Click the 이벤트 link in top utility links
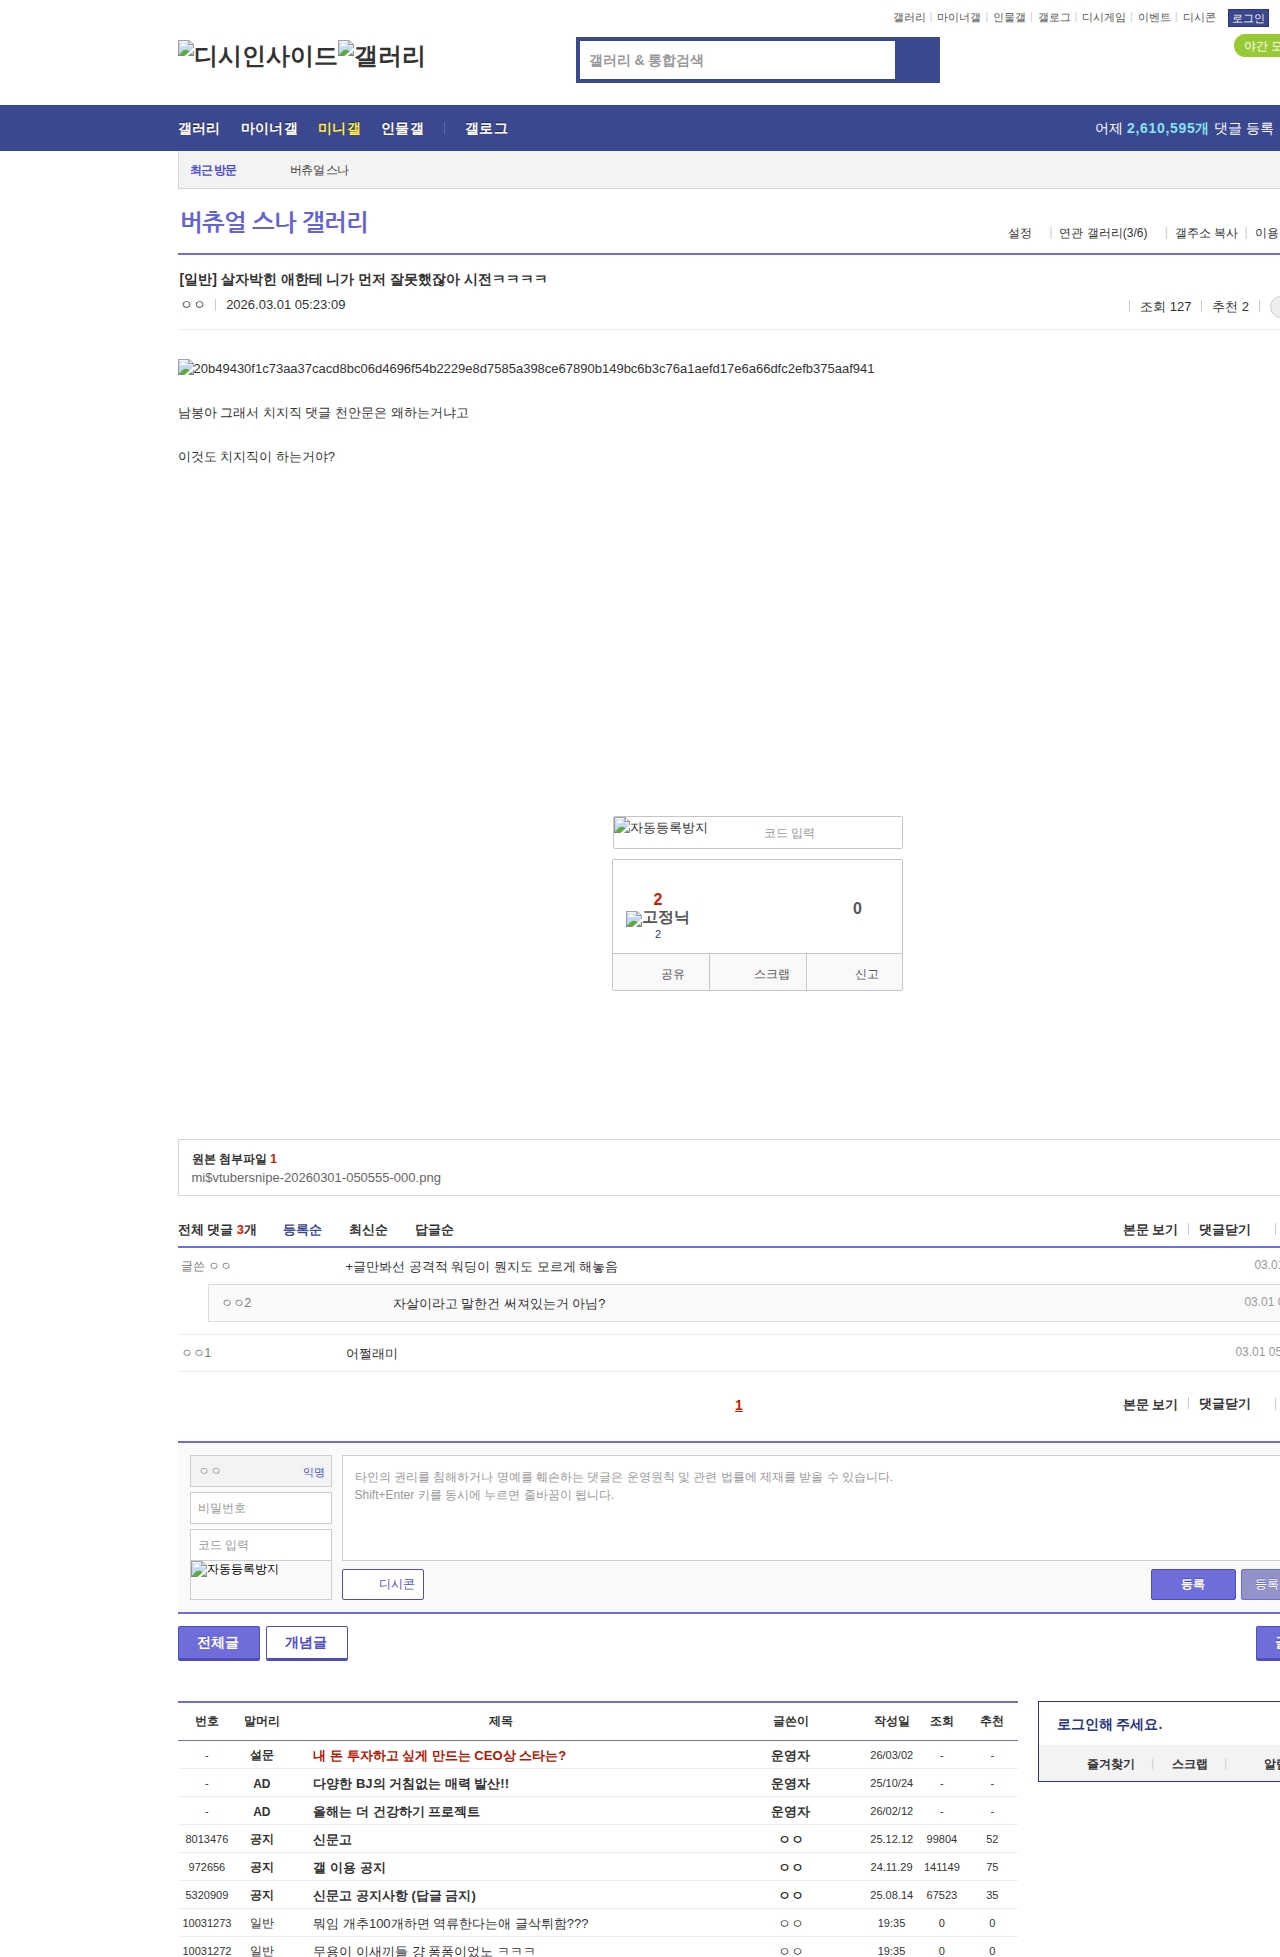Image resolution: width=1280 pixels, height=1957 pixels. point(1154,18)
